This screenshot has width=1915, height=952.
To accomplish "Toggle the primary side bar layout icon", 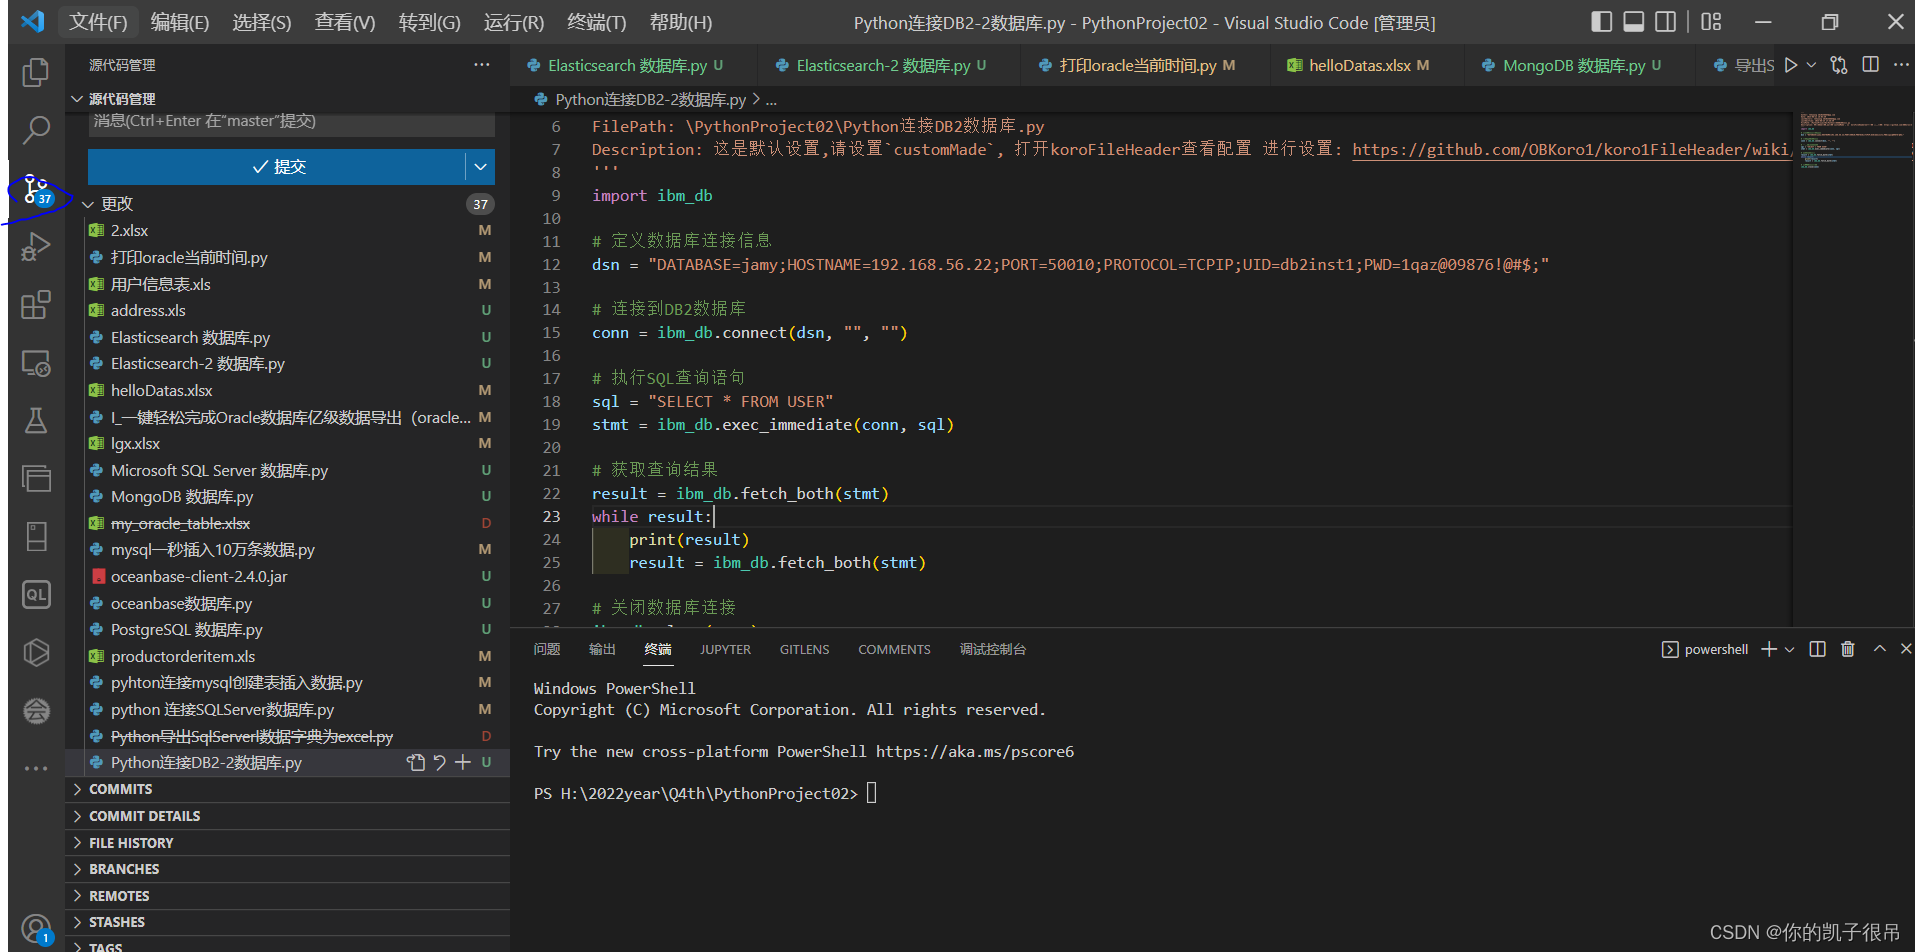I will [1600, 21].
